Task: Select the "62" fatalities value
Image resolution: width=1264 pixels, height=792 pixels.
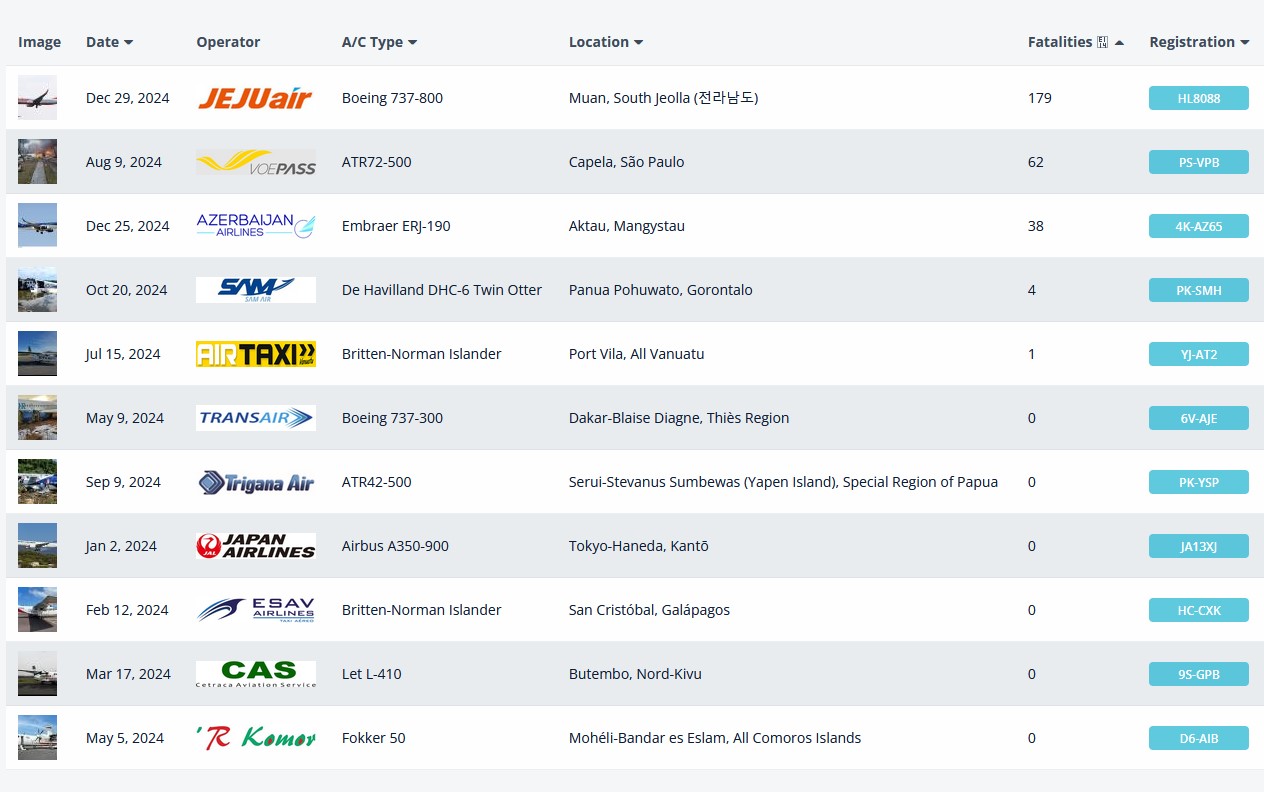Action: pos(1036,162)
